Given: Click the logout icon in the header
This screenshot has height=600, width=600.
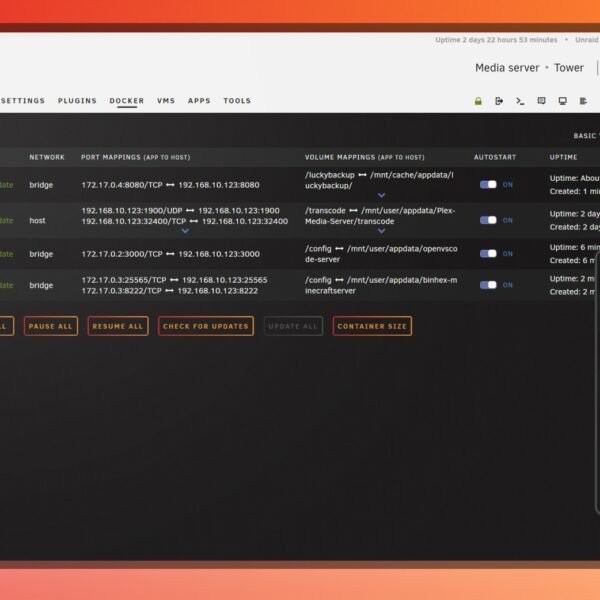Looking at the screenshot, I should [499, 101].
